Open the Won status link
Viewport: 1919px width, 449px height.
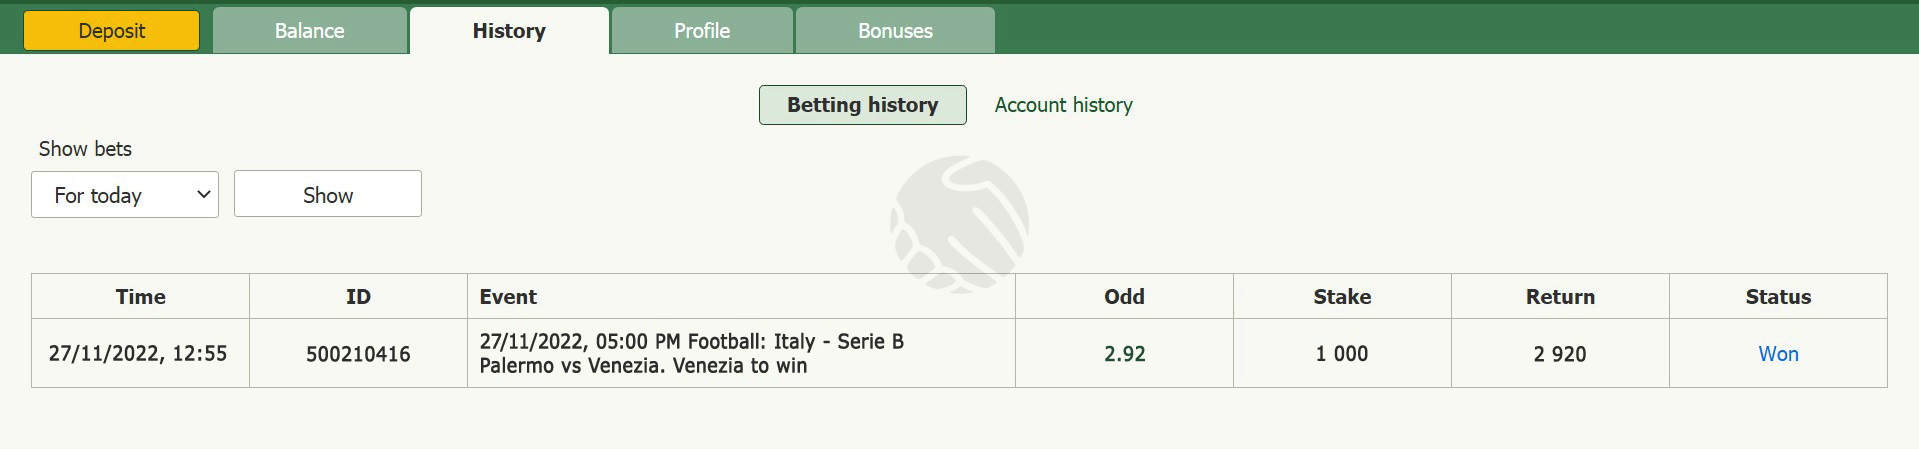coord(1778,354)
